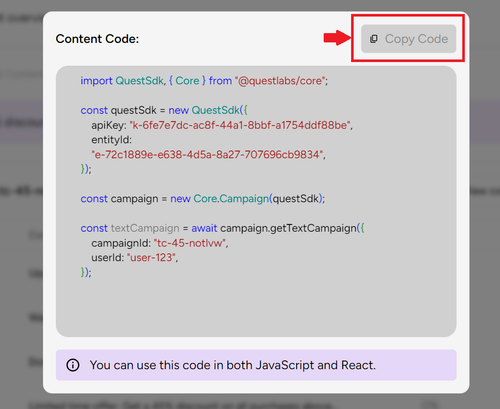Click the info icon in the purple banner
This screenshot has height=409, width=500.
coord(73,365)
